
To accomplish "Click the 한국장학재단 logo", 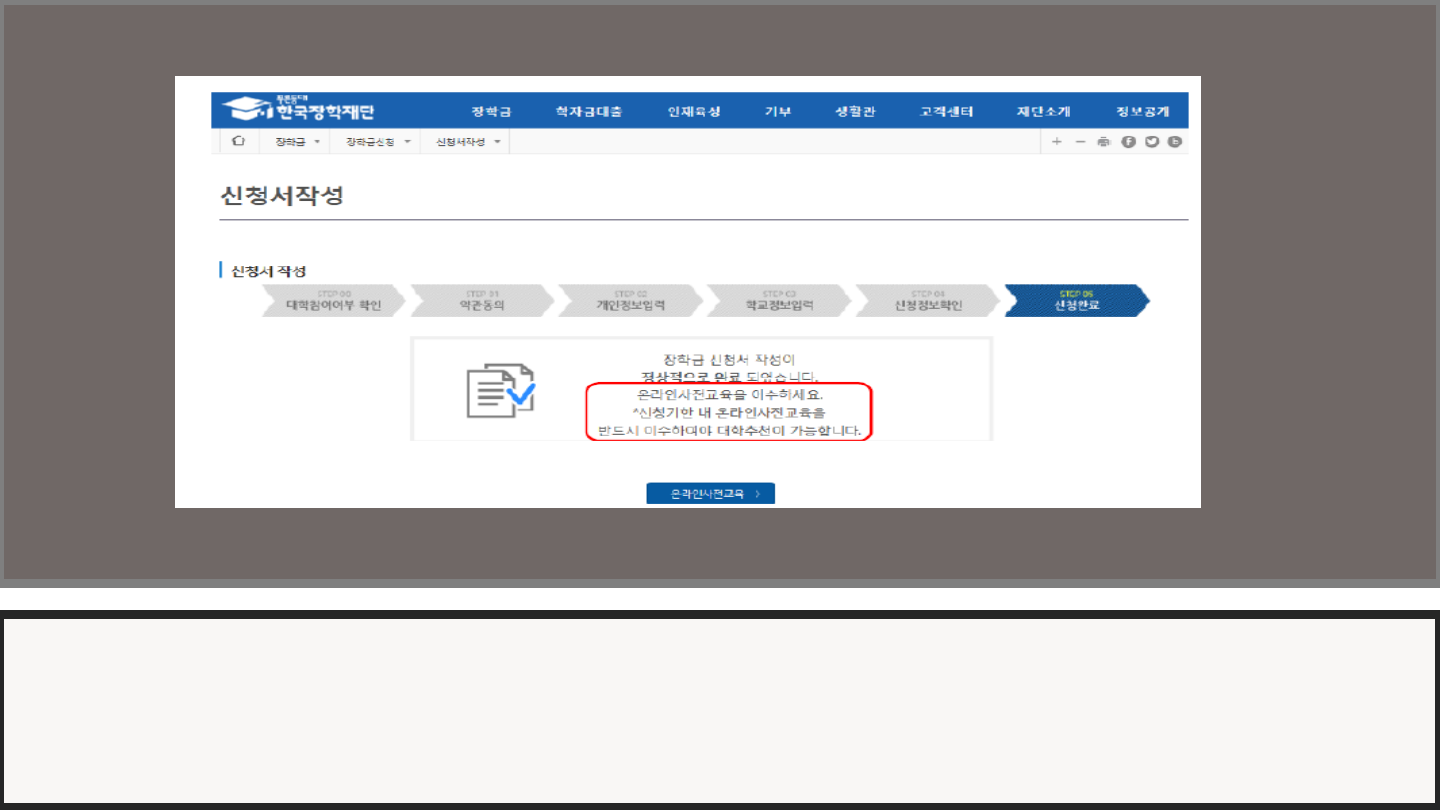I will coord(299,110).
